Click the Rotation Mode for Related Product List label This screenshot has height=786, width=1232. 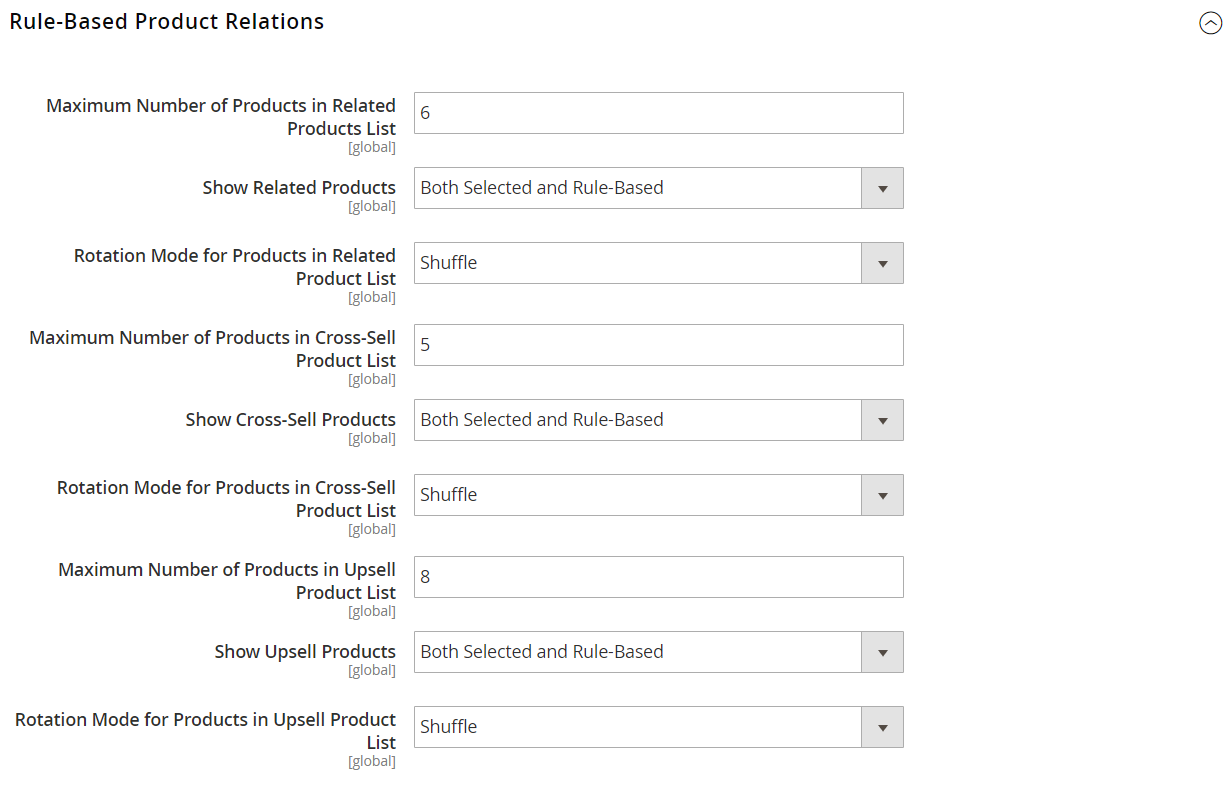(235, 267)
